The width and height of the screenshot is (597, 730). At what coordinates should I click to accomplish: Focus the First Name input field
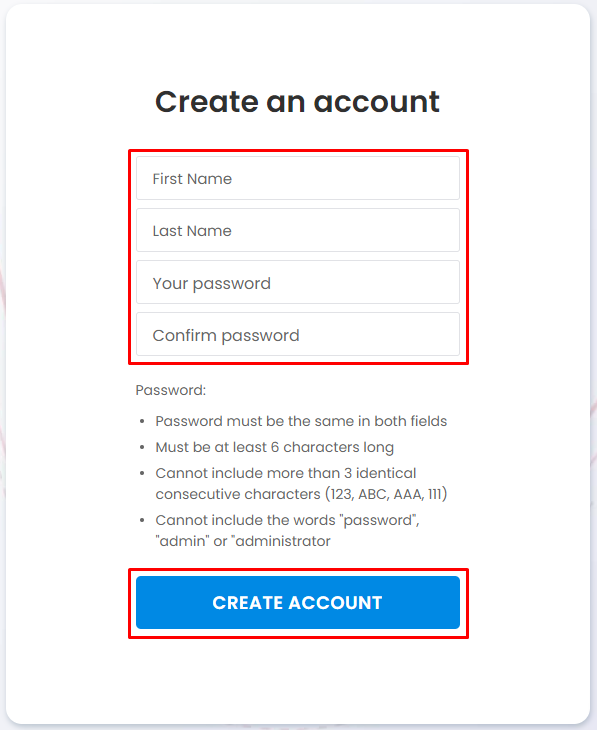(x=298, y=178)
